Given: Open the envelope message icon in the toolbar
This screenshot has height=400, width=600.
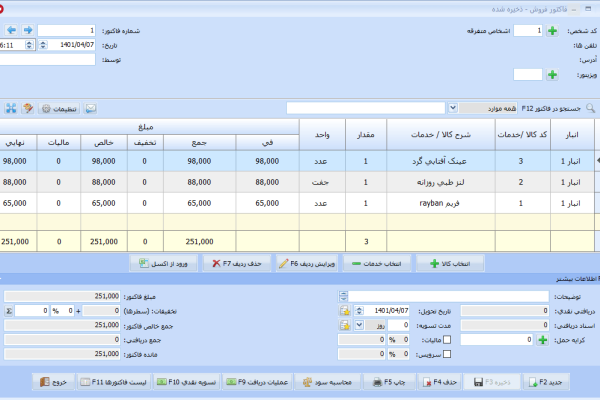Looking at the screenshot, I should pos(91,109).
